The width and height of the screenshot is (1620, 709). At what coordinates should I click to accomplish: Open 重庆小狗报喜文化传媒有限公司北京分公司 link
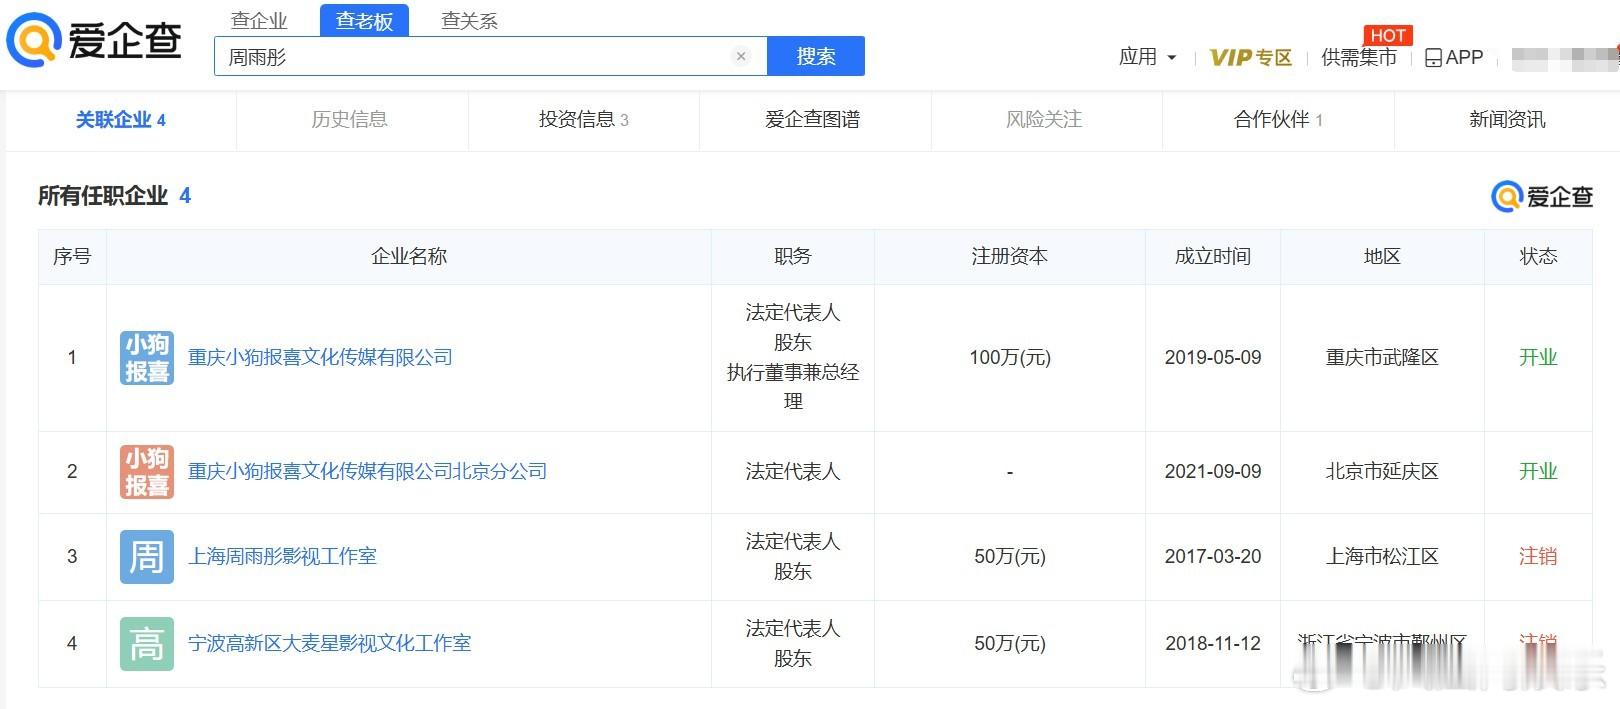tap(367, 472)
